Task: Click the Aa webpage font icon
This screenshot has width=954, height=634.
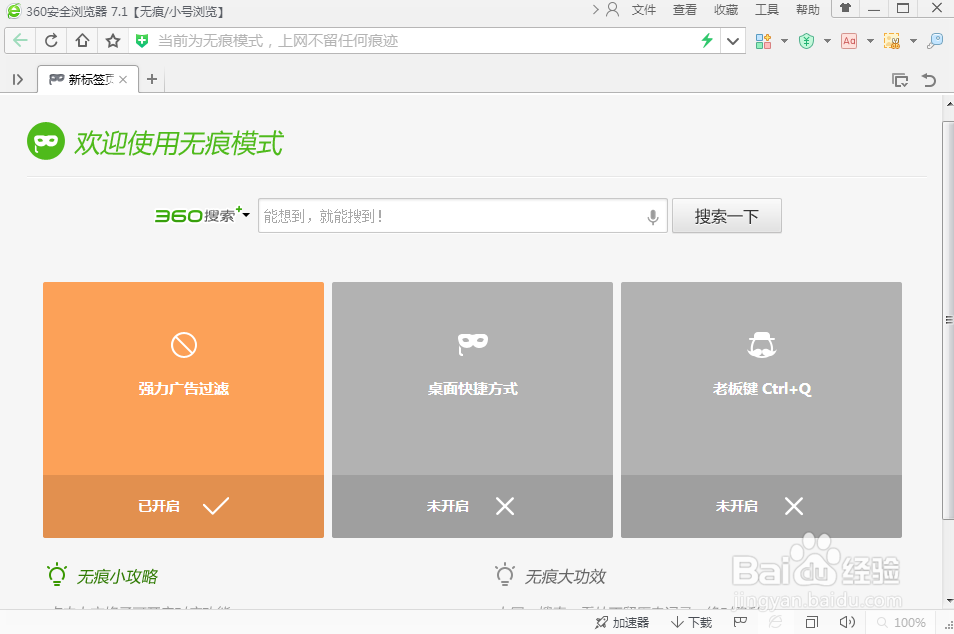Action: [x=848, y=41]
